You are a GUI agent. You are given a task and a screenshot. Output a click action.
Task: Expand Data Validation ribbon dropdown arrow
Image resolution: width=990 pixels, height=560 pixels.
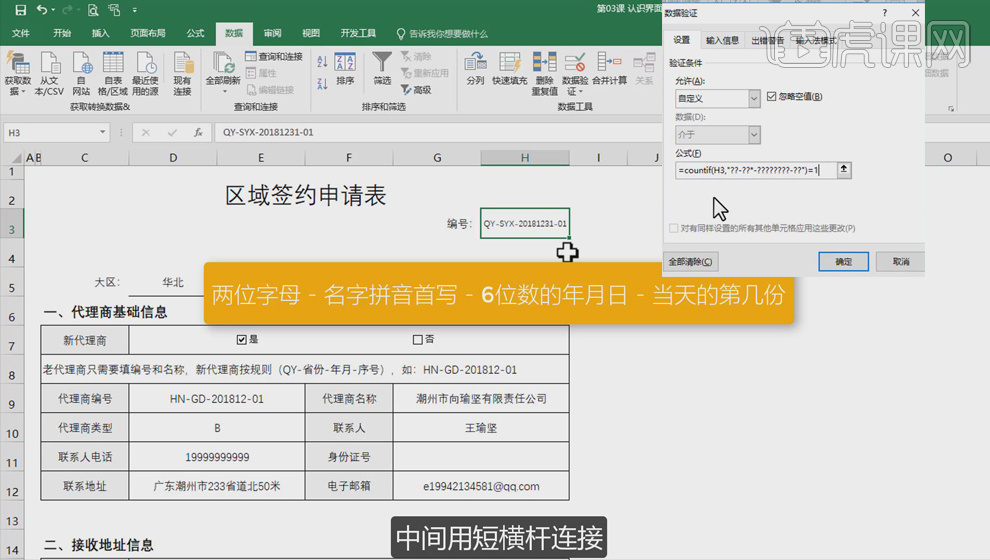[x=580, y=92]
